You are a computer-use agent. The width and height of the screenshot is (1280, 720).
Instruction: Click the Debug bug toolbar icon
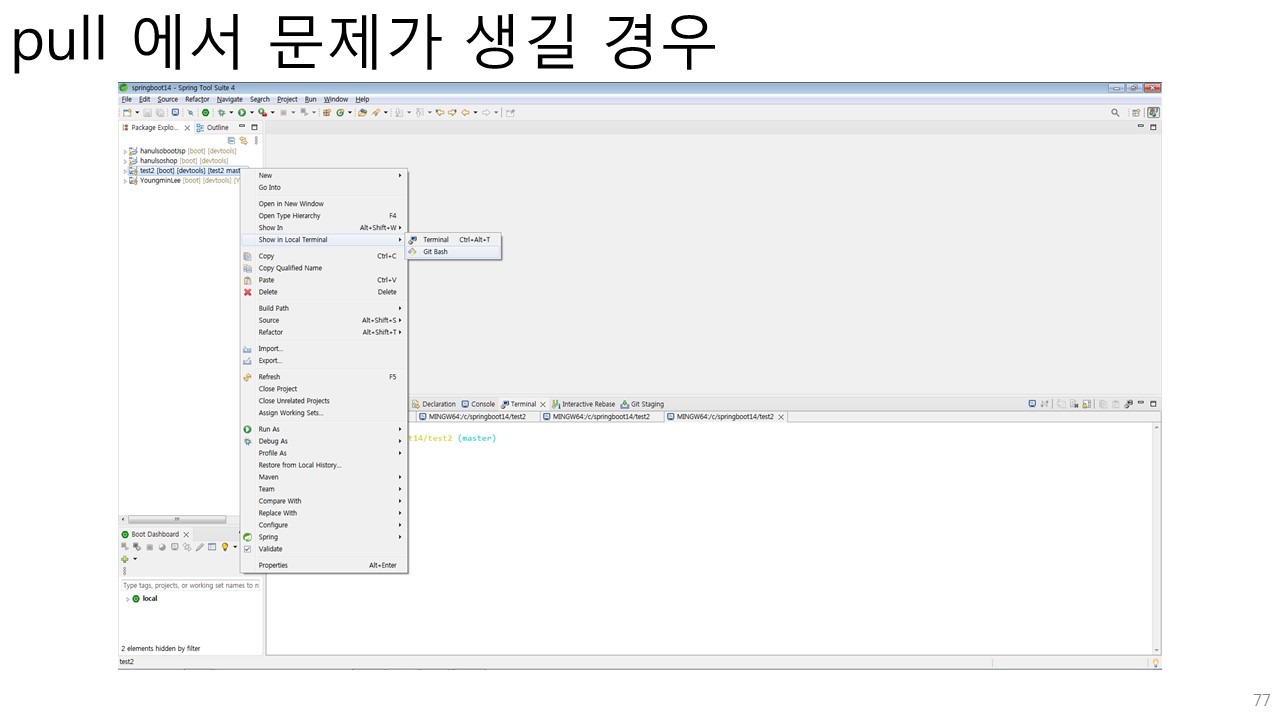tap(221, 113)
